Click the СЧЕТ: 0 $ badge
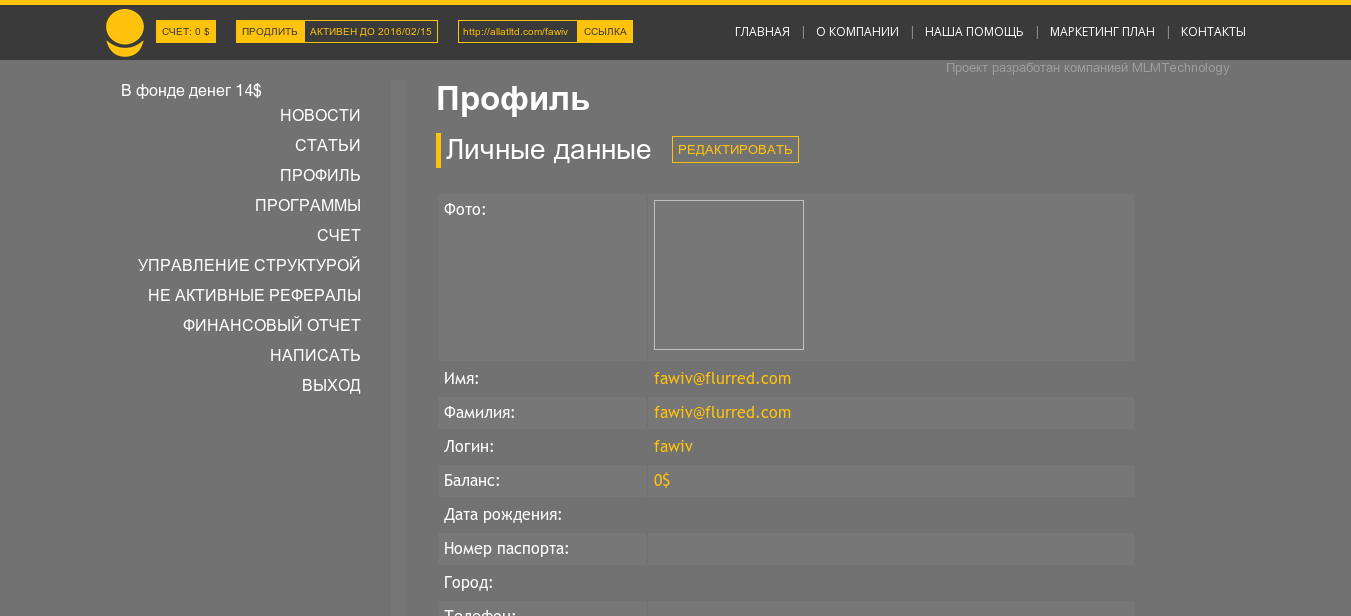The image size is (1351, 616). coord(186,32)
